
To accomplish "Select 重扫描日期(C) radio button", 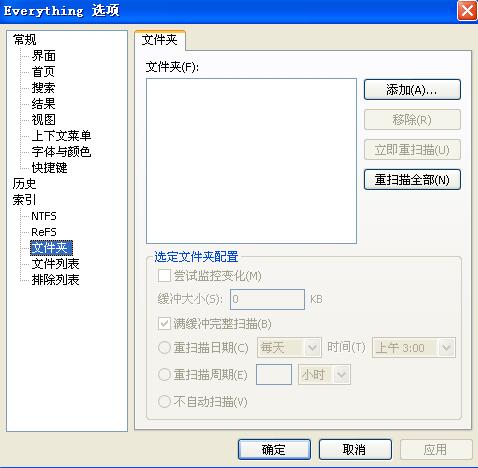I will click(x=164, y=348).
